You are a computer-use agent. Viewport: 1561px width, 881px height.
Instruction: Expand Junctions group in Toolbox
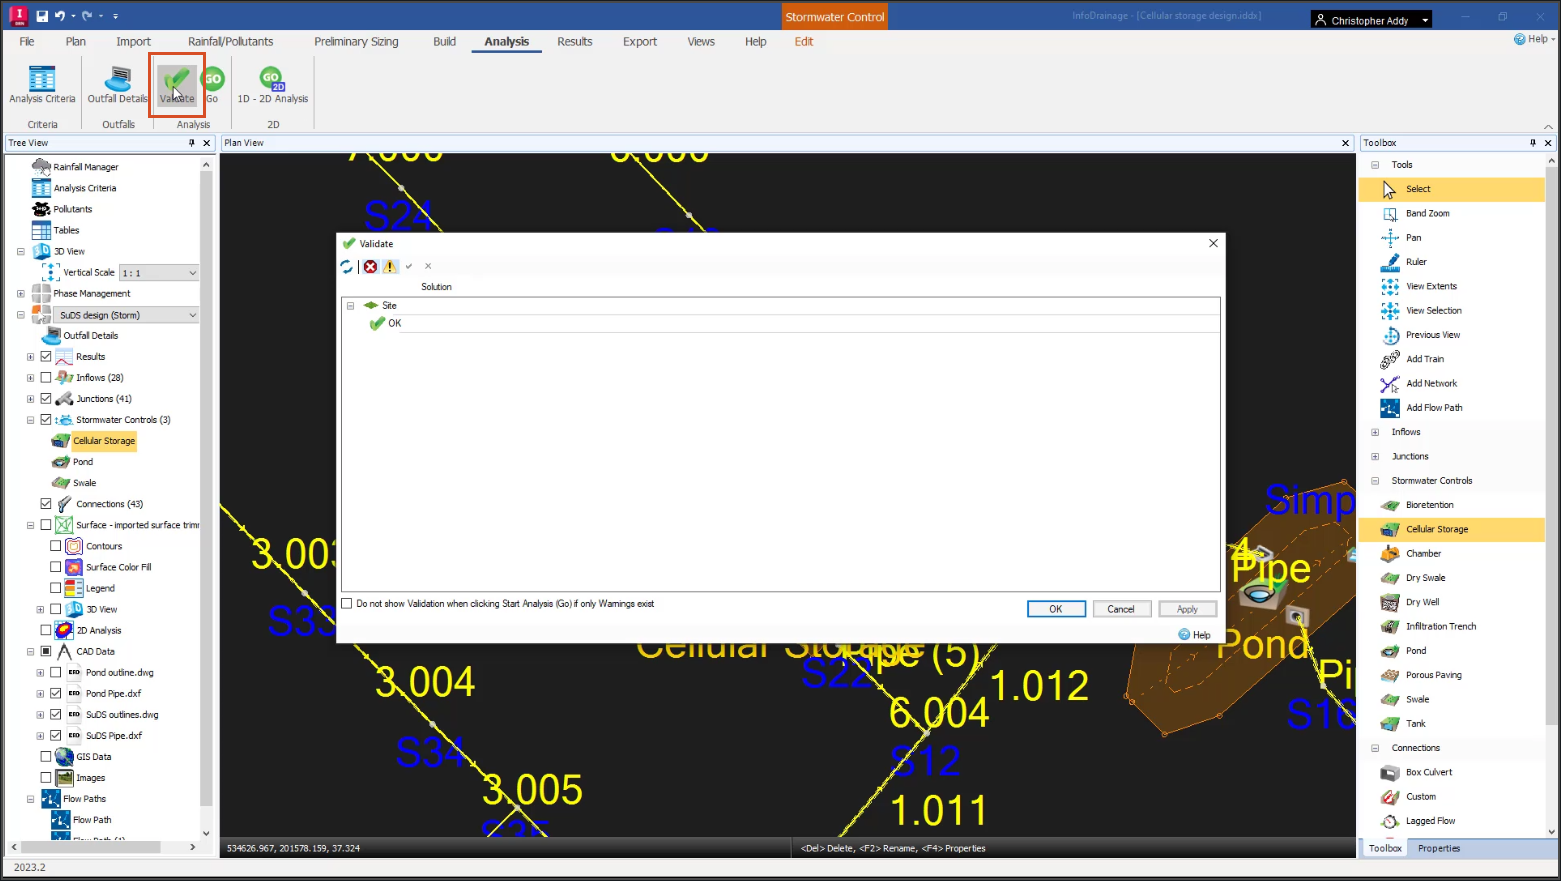pyautogui.click(x=1375, y=457)
